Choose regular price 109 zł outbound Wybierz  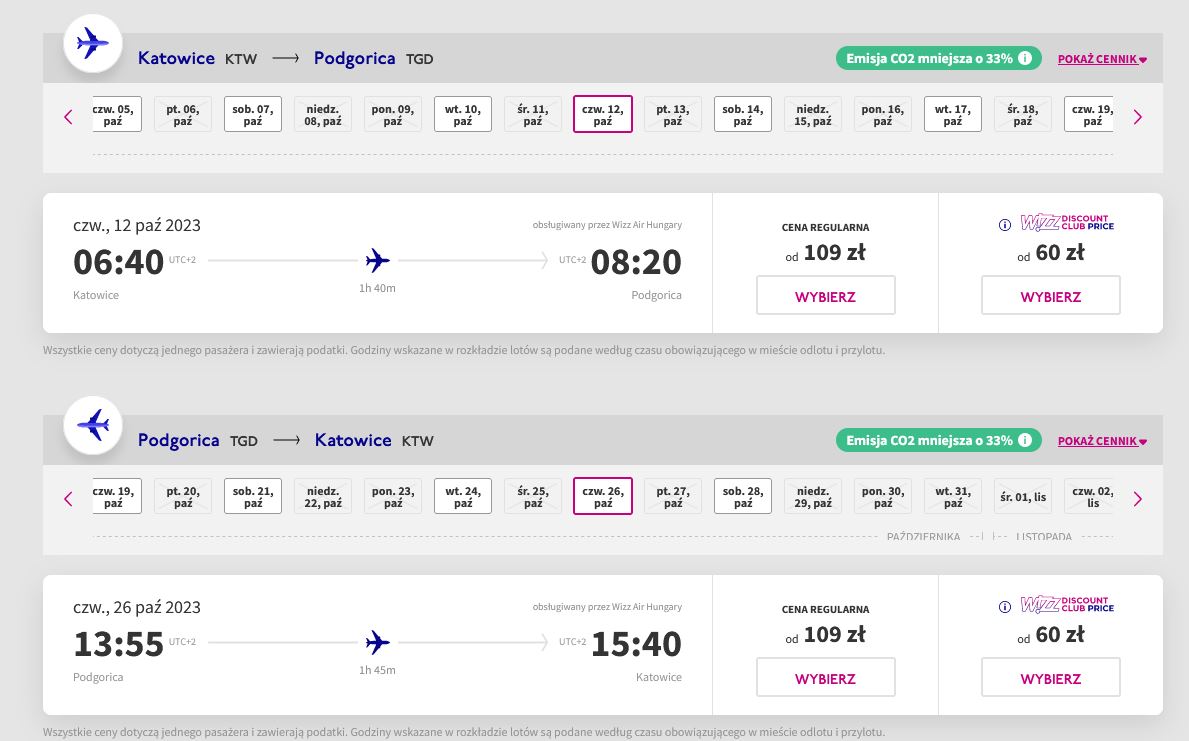pyautogui.click(x=826, y=296)
